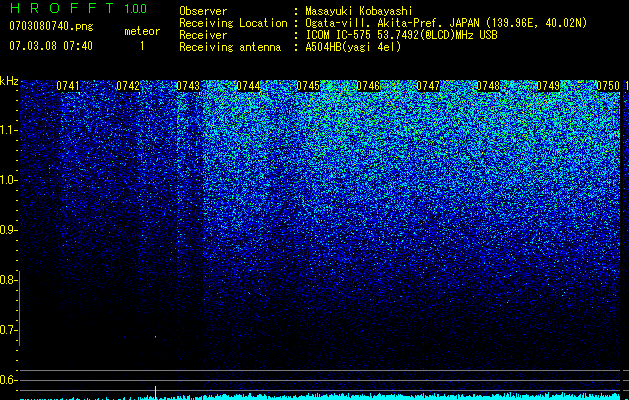Image resolution: width=629 pixels, height=400 pixels.
Task: Click the Receiving antenna label
Action: point(230,47)
